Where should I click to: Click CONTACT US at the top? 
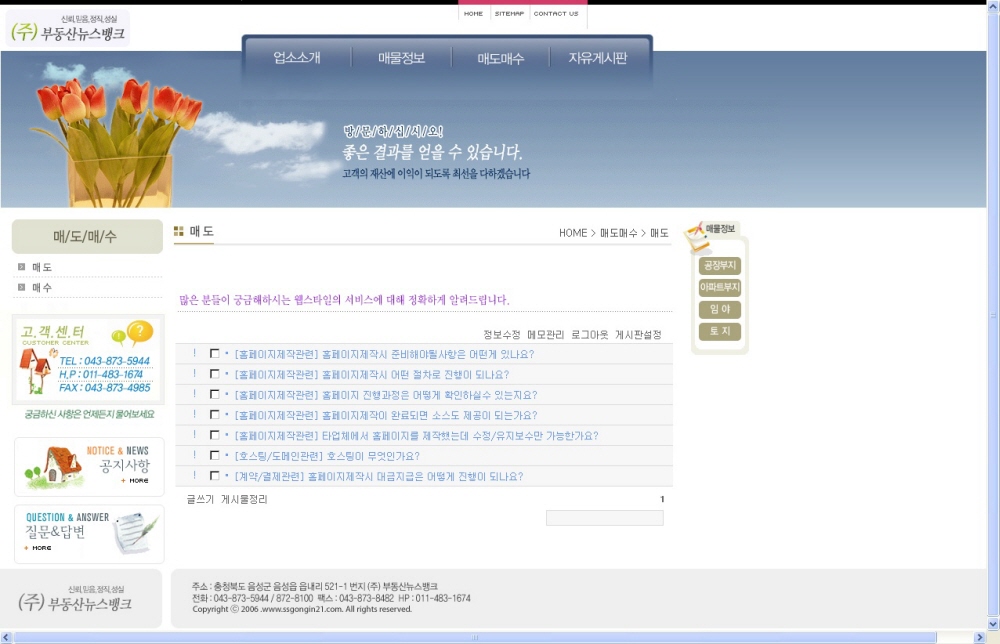coord(556,14)
